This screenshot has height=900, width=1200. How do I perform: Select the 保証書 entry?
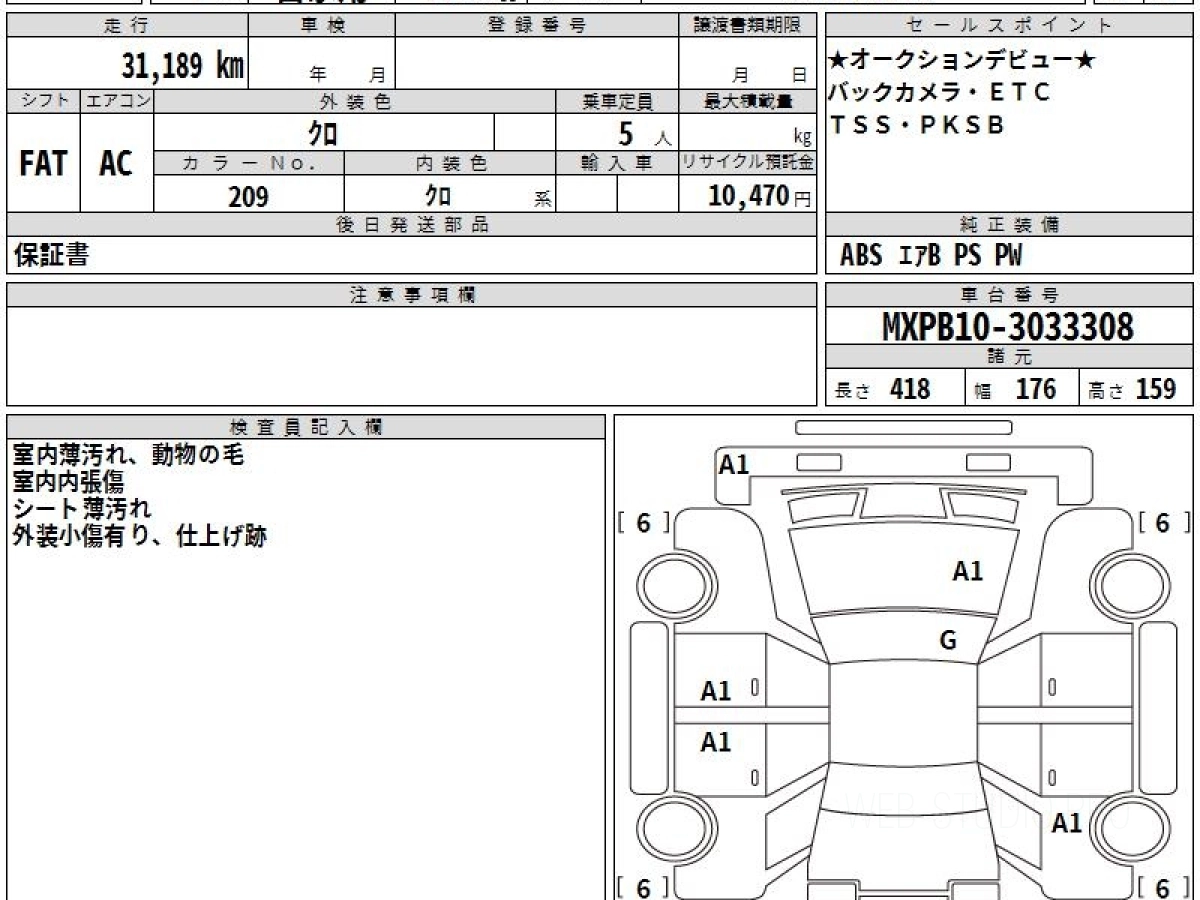(51, 255)
